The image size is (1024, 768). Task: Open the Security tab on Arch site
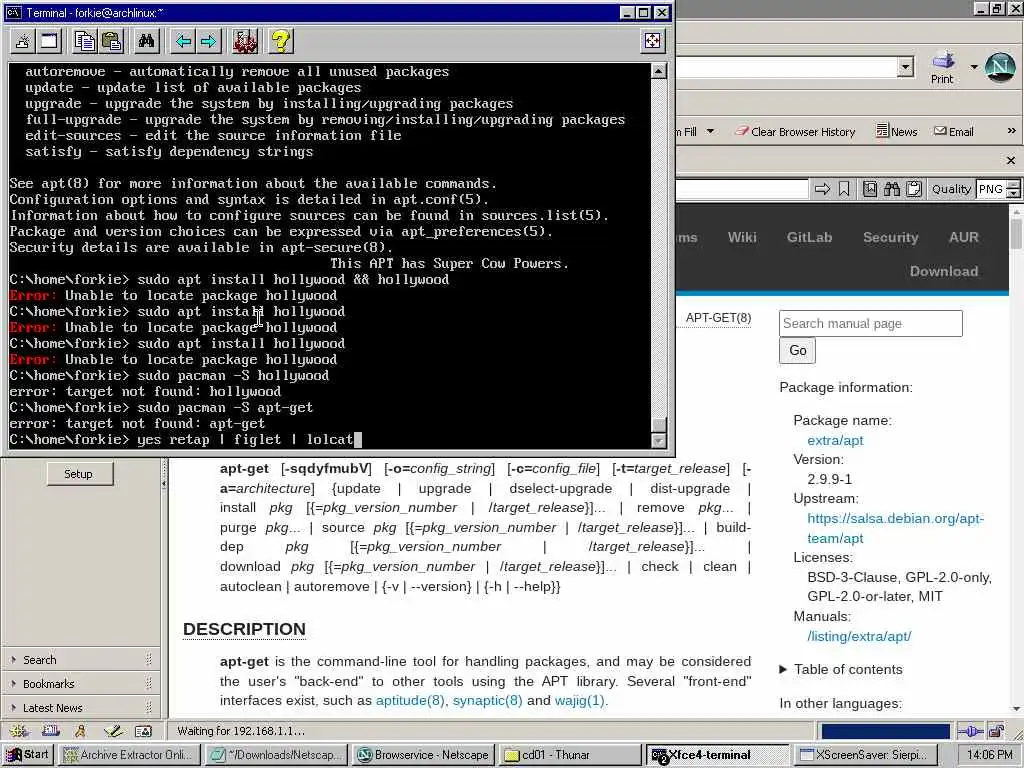tap(890, 237)
